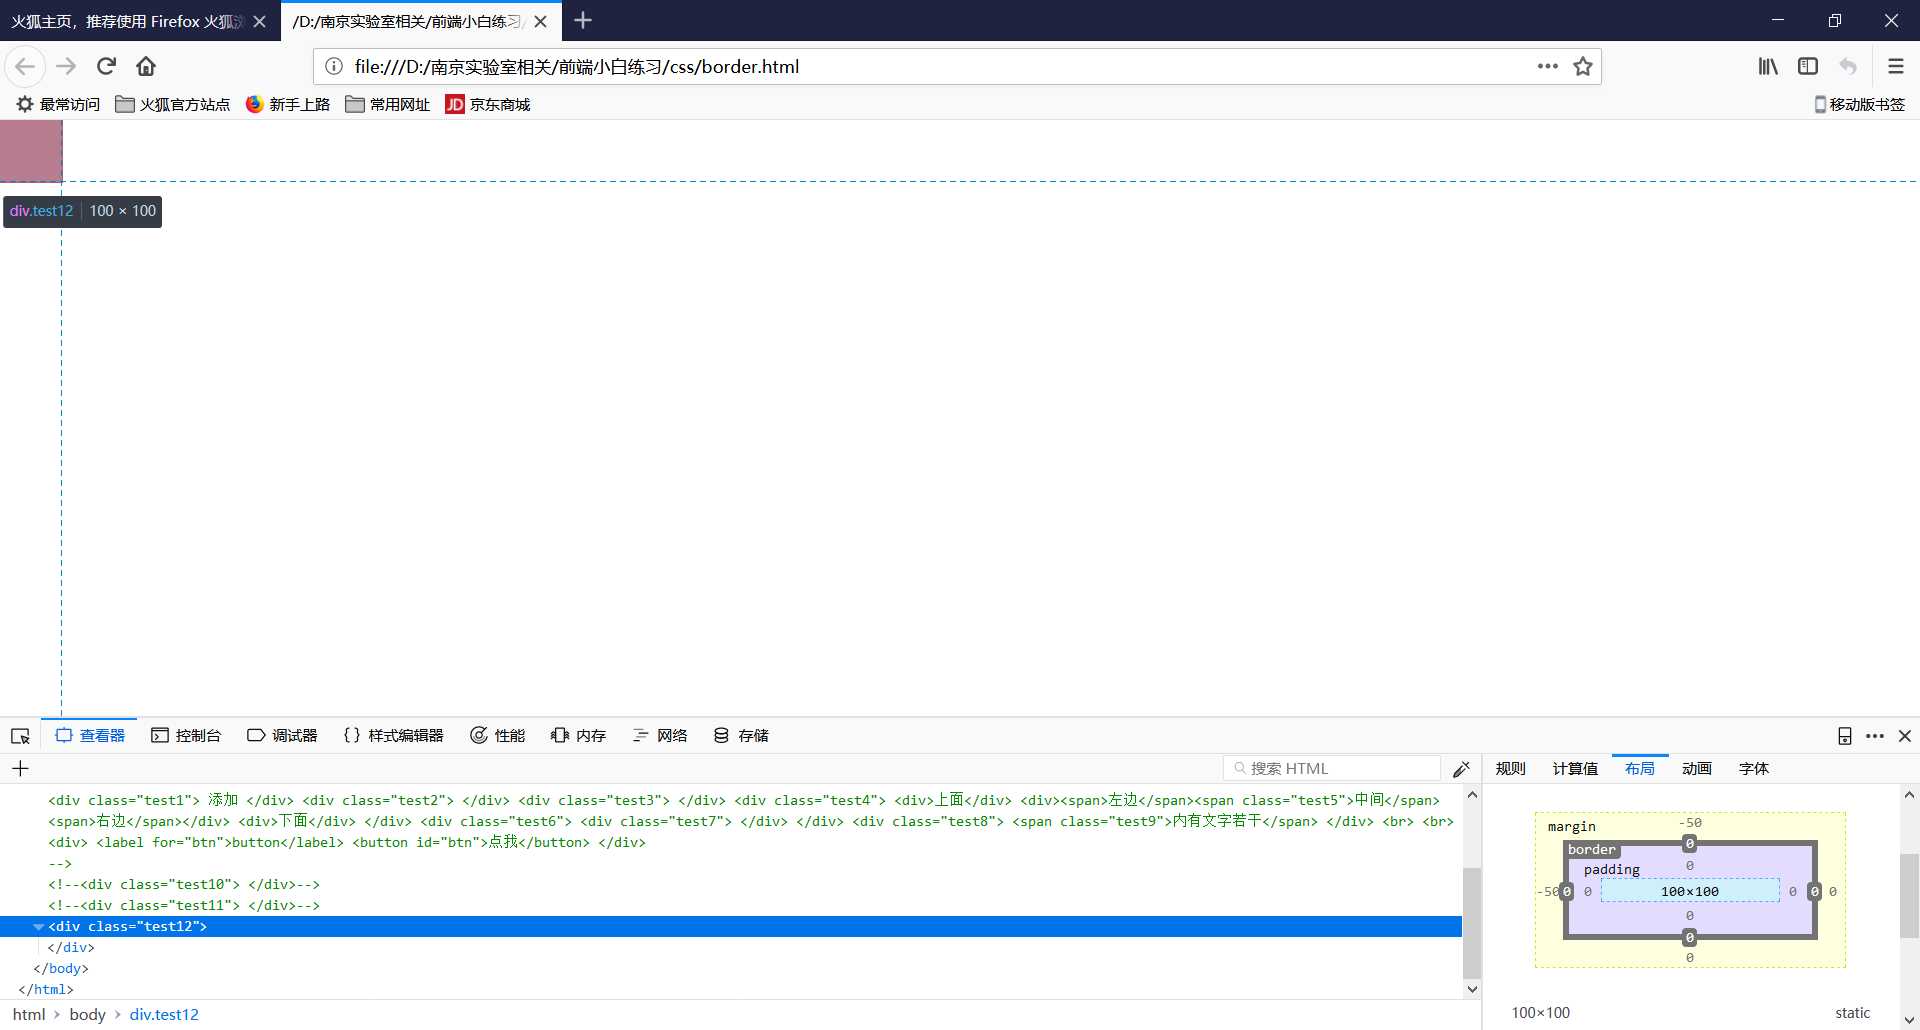
Task: Select html in the breadcrumb trail
Action: coord(29,1014)
